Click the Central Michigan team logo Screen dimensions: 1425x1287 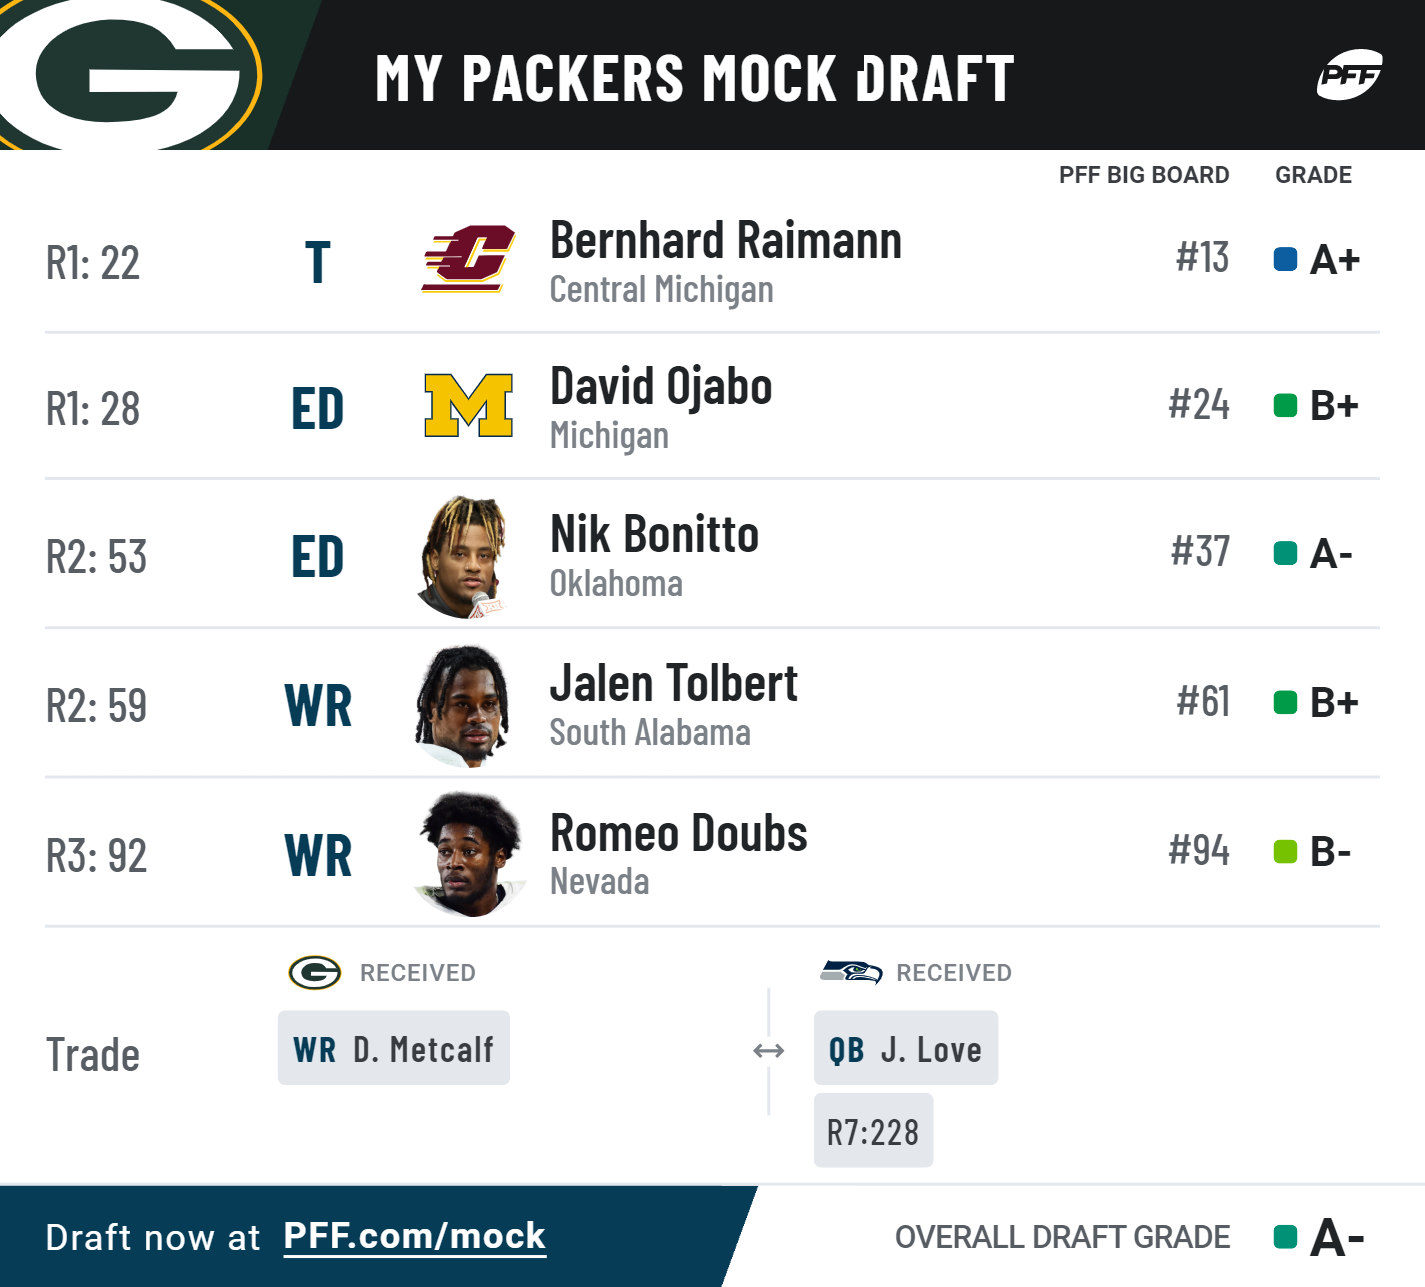pos(468,259)
